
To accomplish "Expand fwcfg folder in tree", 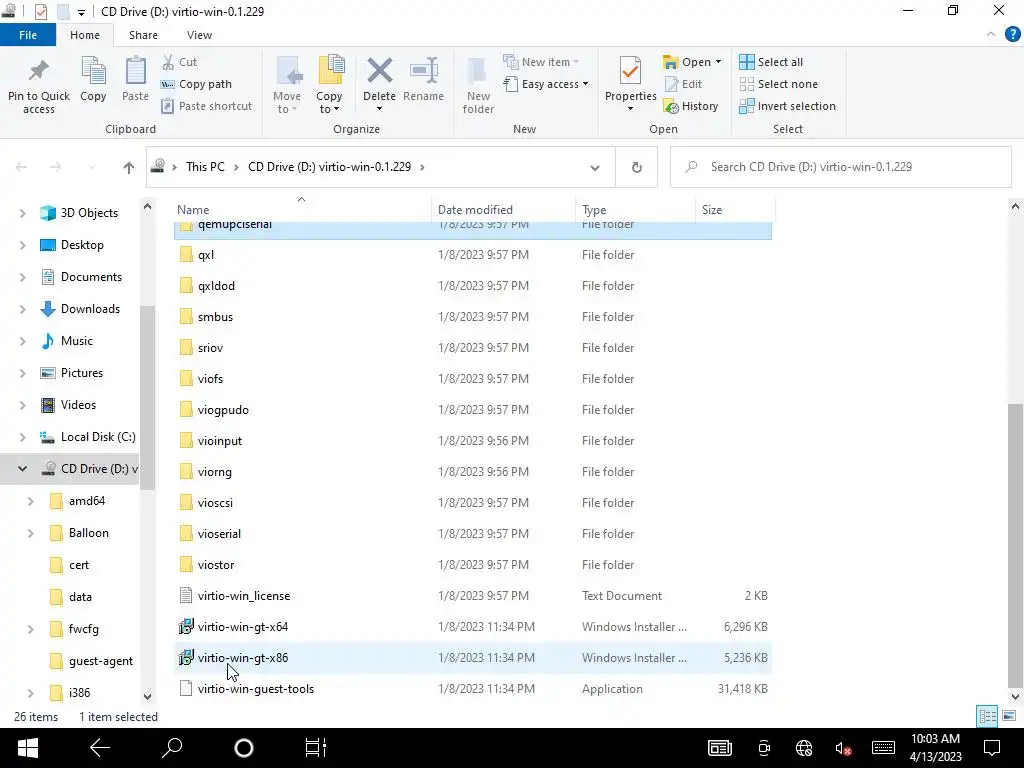I will coord(30,629).
